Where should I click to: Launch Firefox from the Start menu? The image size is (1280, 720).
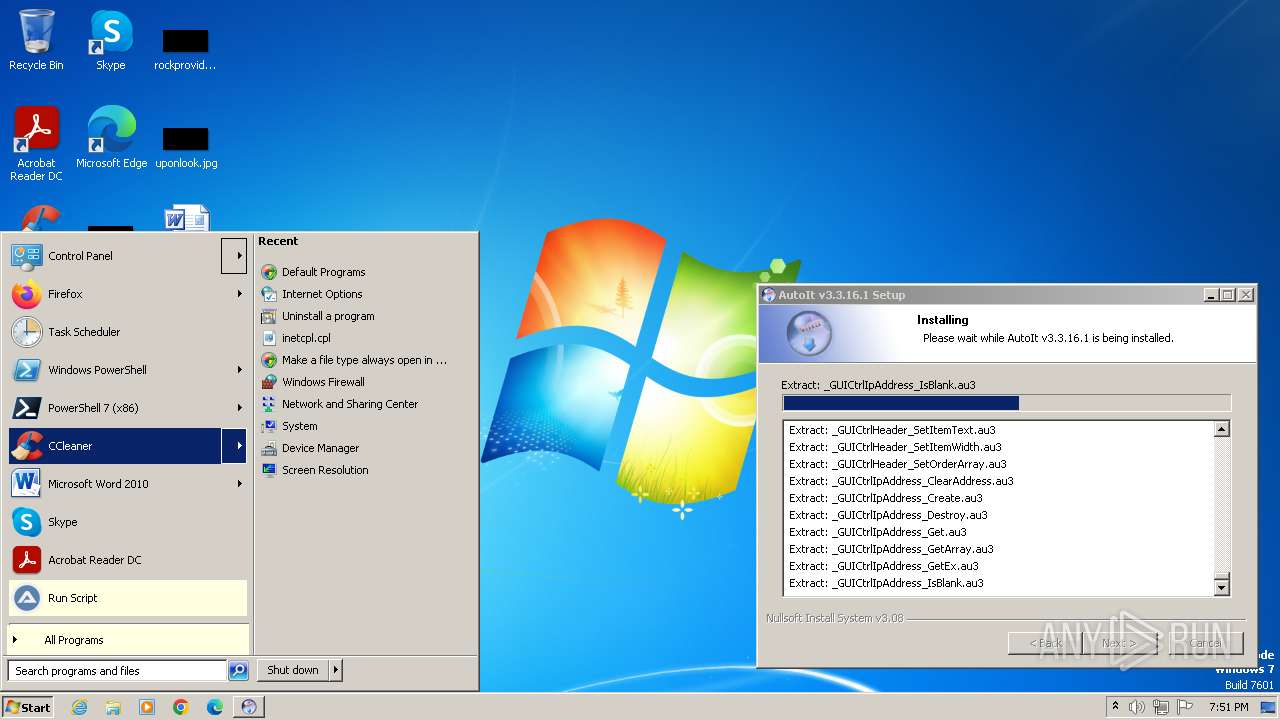click(115, 294)
